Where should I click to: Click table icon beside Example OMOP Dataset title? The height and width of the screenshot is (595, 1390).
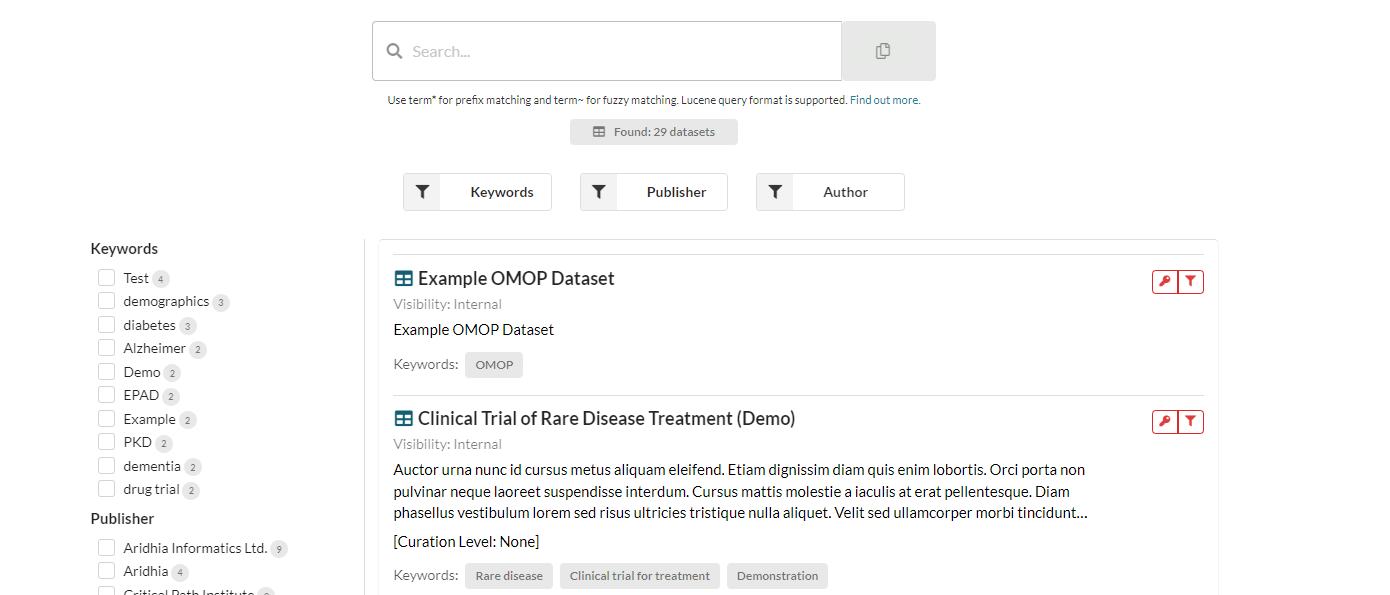[403, 279]
